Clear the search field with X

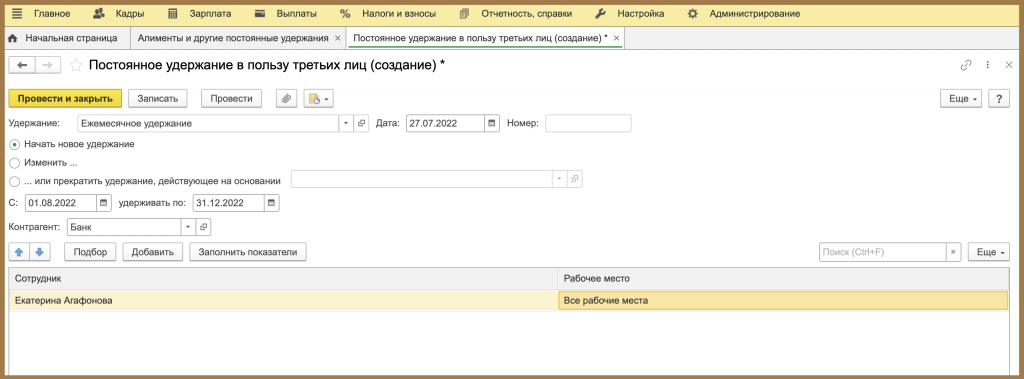tap(953, 252)
